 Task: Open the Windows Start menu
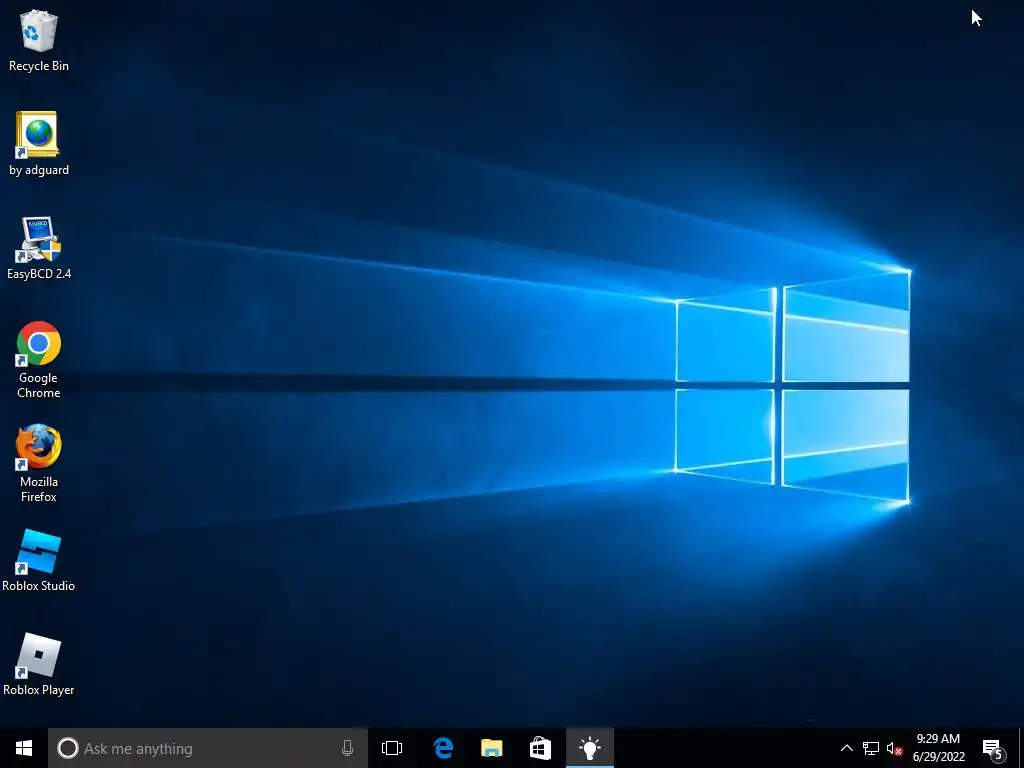24,748
